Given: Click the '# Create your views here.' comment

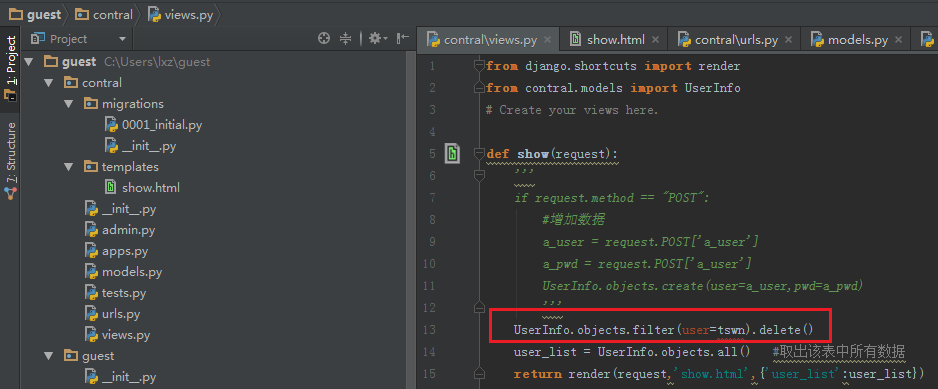Looking at the screenshot, I should [x=572, y=110].
